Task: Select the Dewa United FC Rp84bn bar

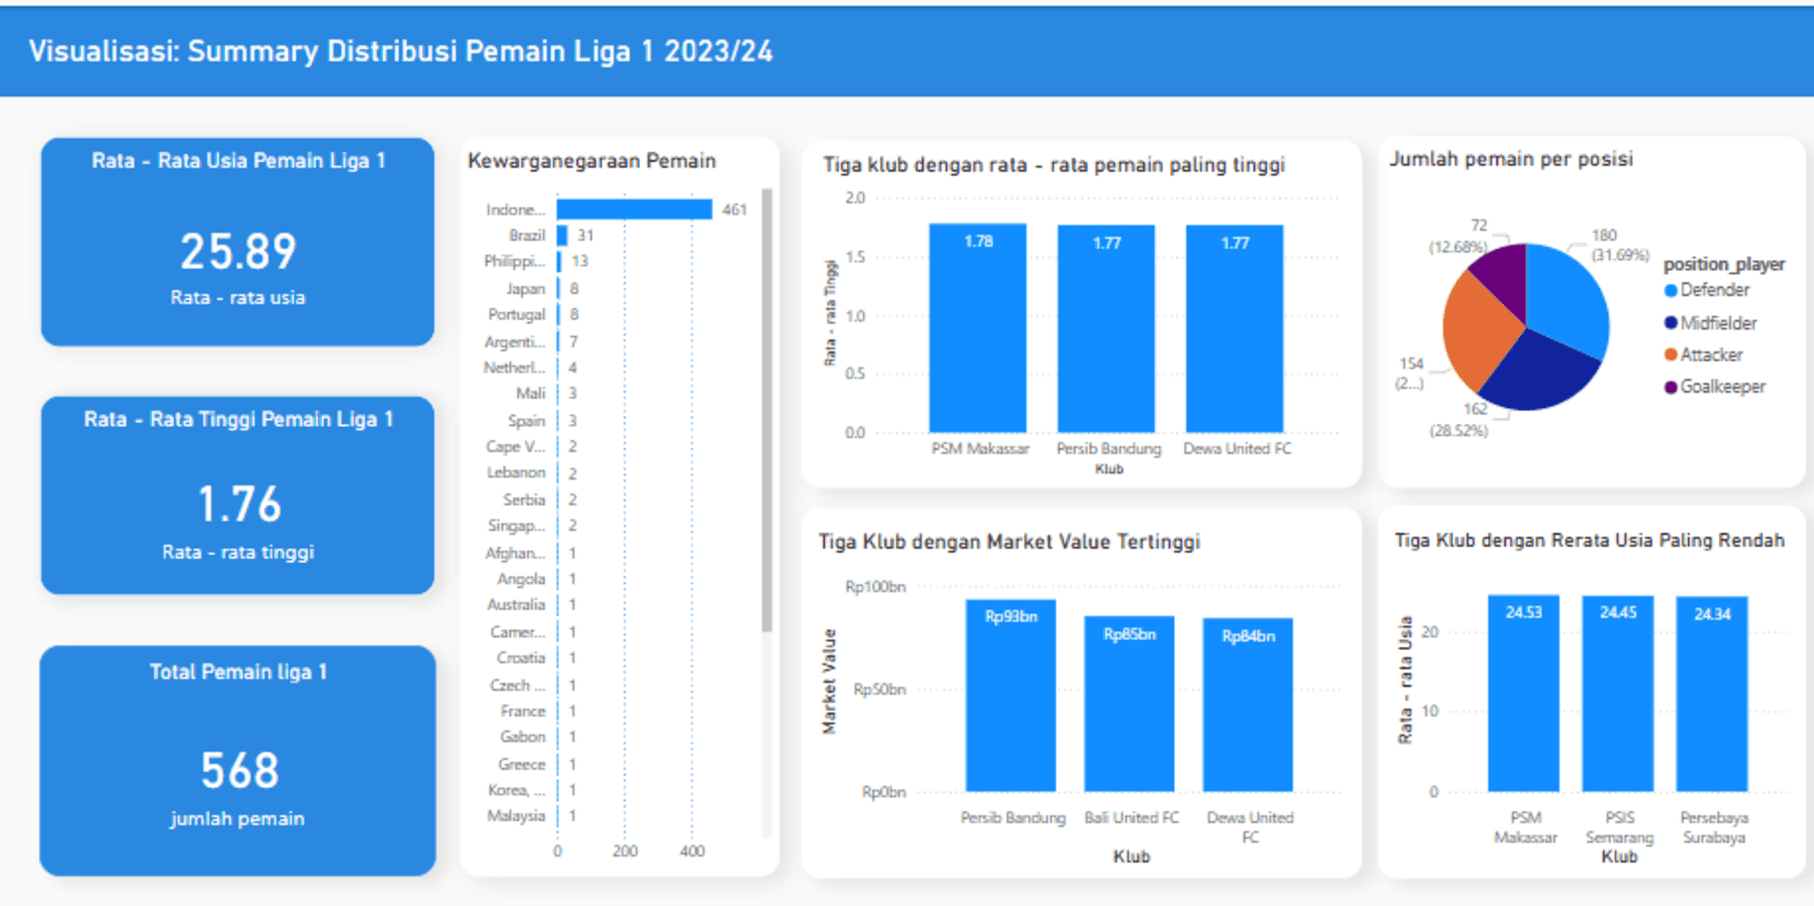Action: coord(1248,705)
